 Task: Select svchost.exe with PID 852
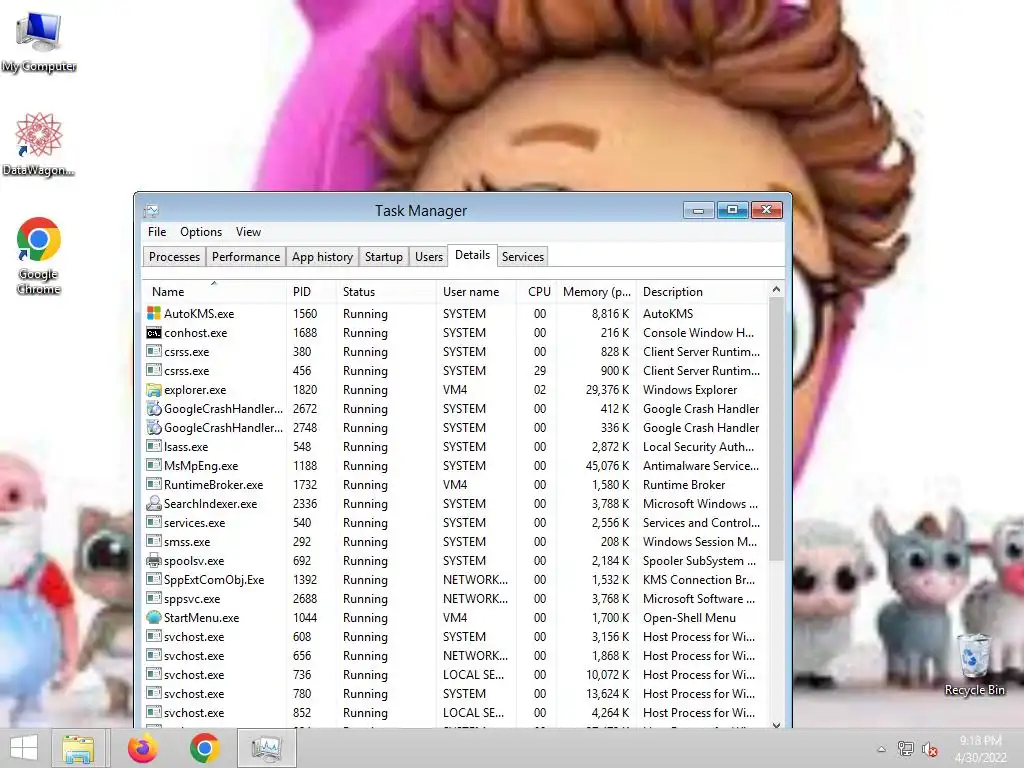pos(455,712)
